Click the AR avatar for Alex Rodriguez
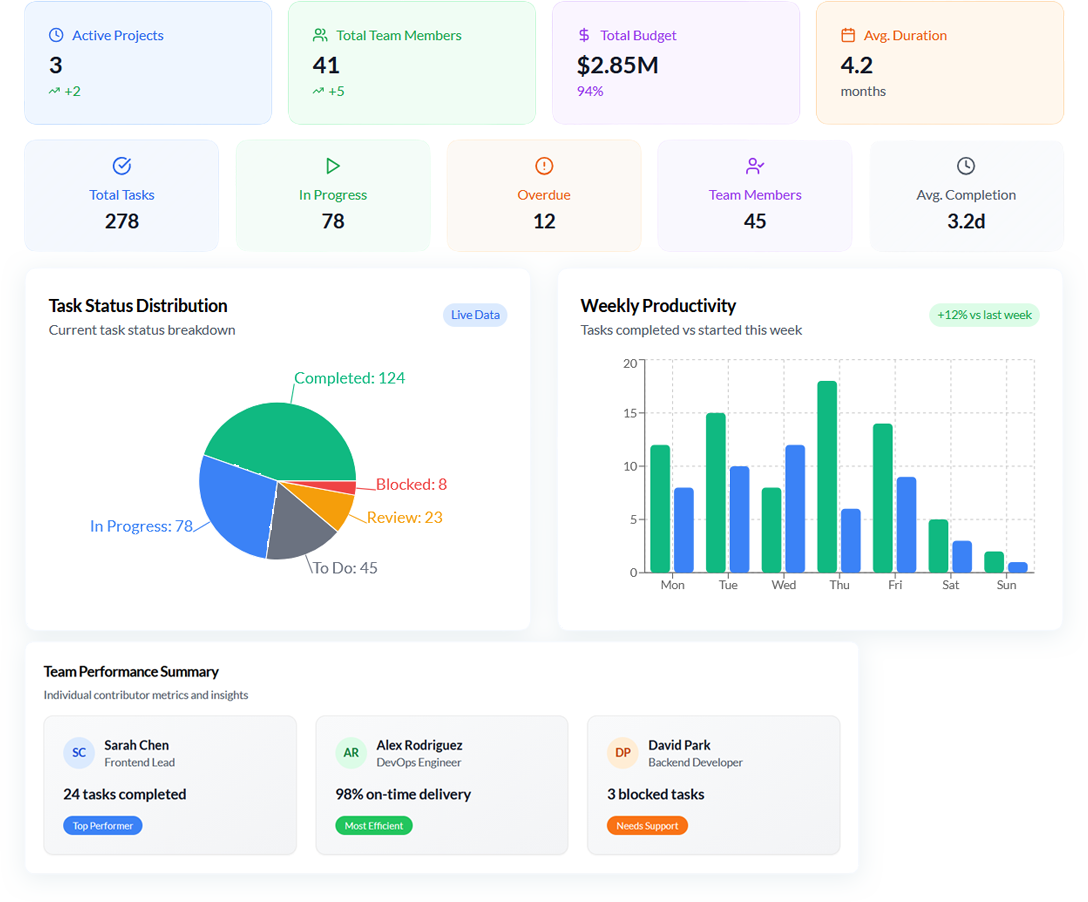 click(351, 753)
